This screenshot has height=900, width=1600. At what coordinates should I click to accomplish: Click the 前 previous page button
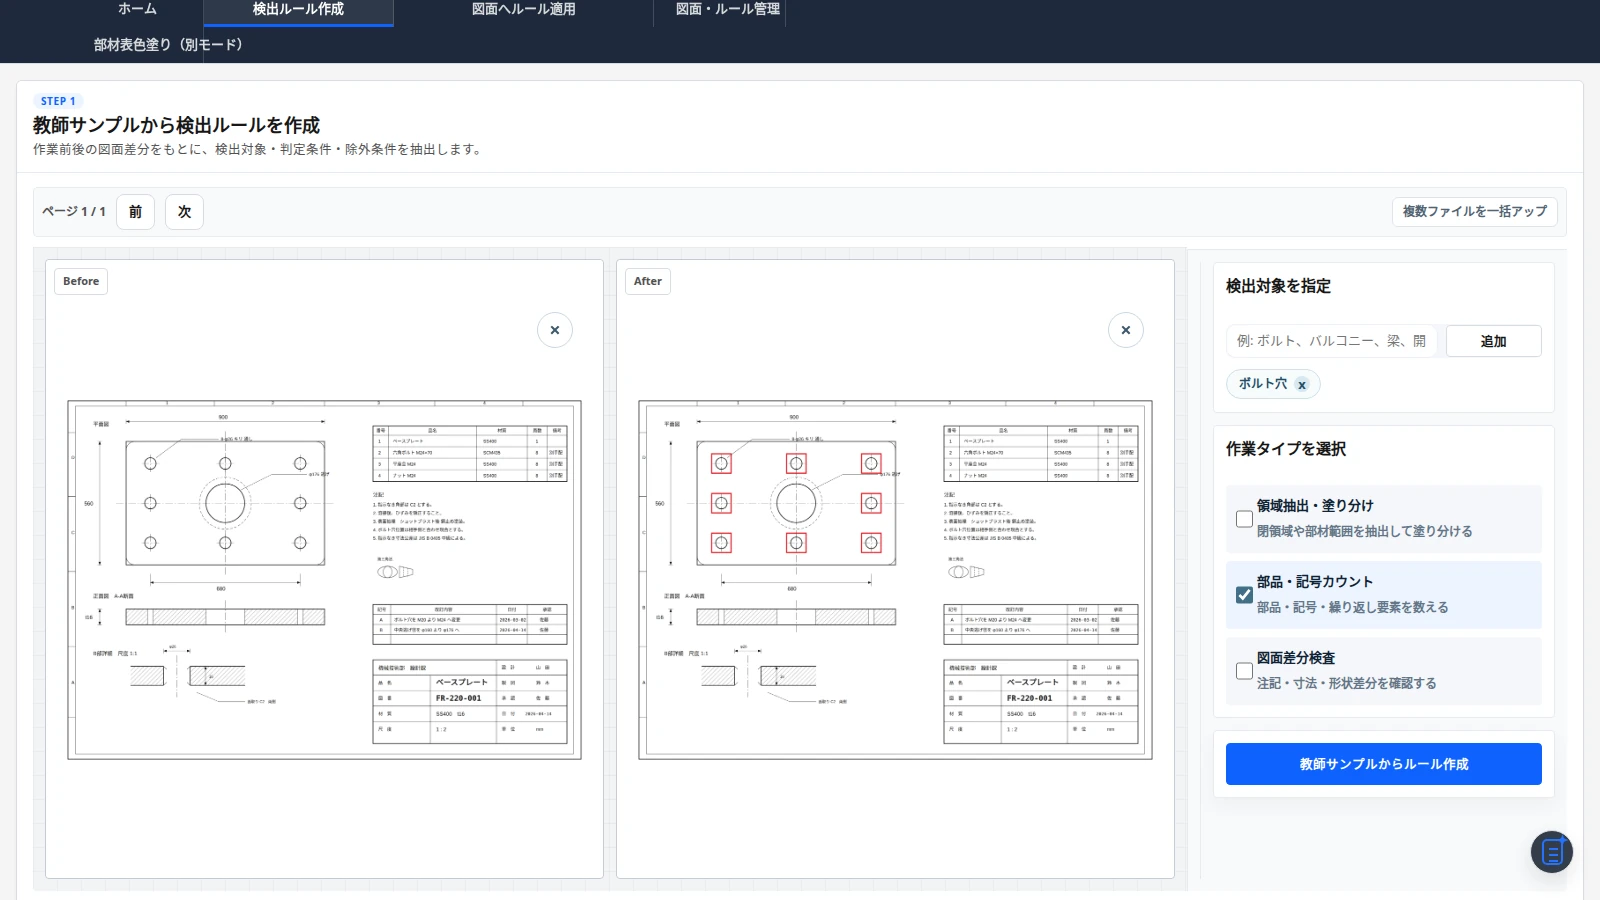click(x=136, y=212)
